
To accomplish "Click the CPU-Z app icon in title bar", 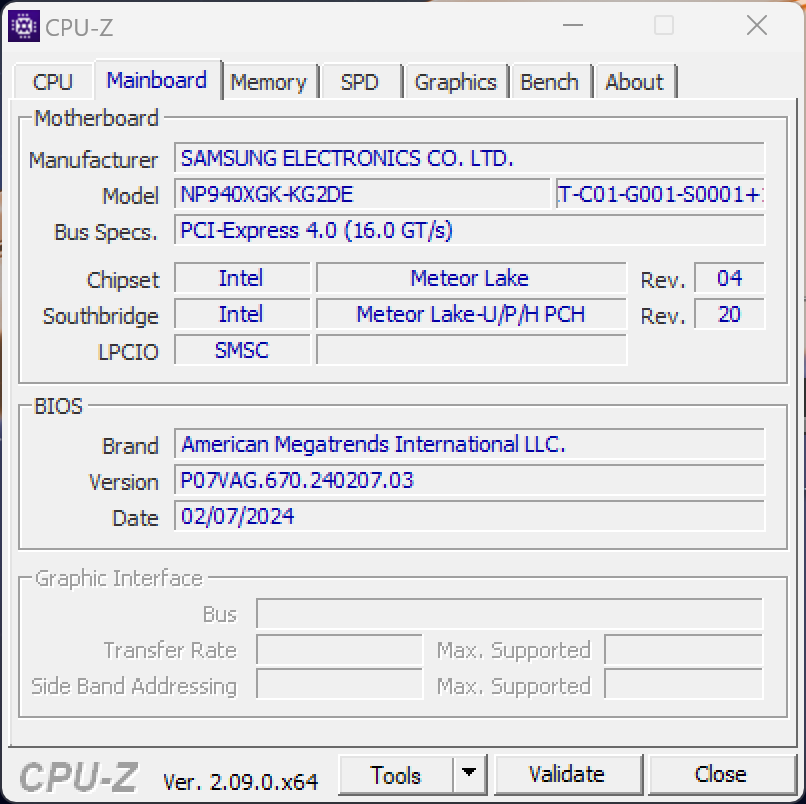I will [x=24, y=26].
